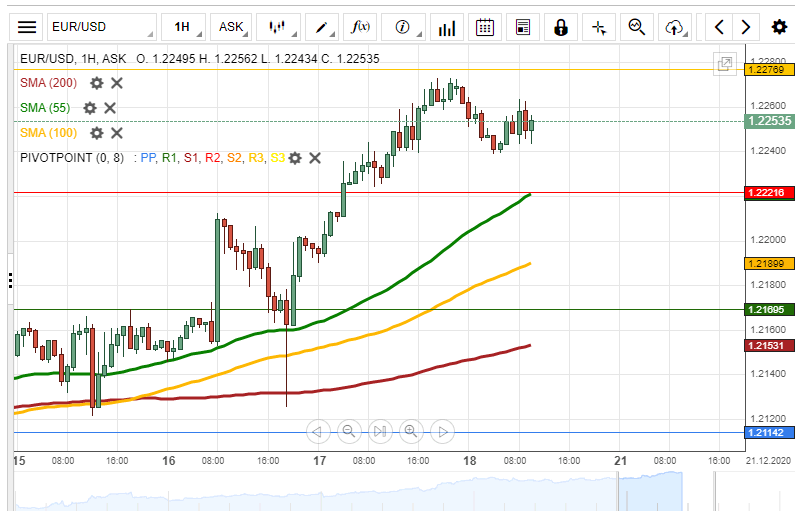Image resolution: width=806 pixels, height=517 pixels.
Task: Remove the SMA (200) indicator
Action: (117, 83)
